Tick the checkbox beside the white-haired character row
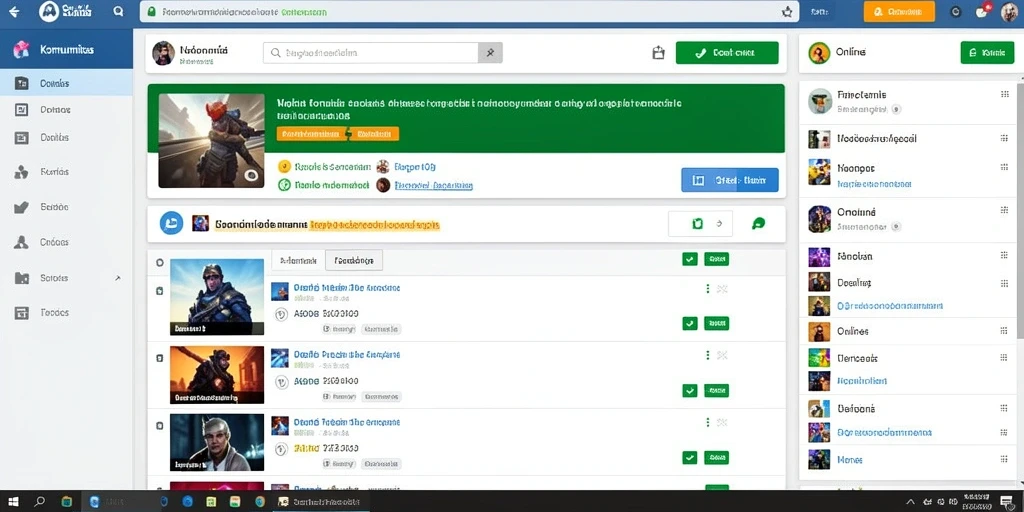 [x=159, y=425]
